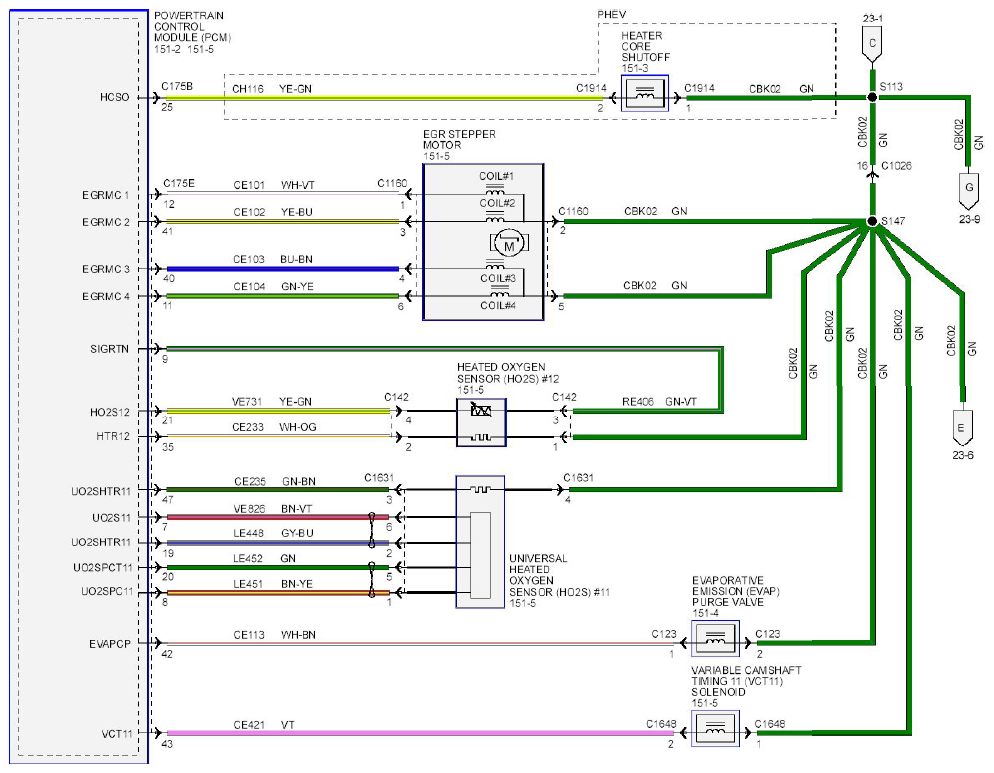Click the EGR Stepper Motor title
This screenshot has height=773, width=994.
pyautogui.click(x=459, y=140)
